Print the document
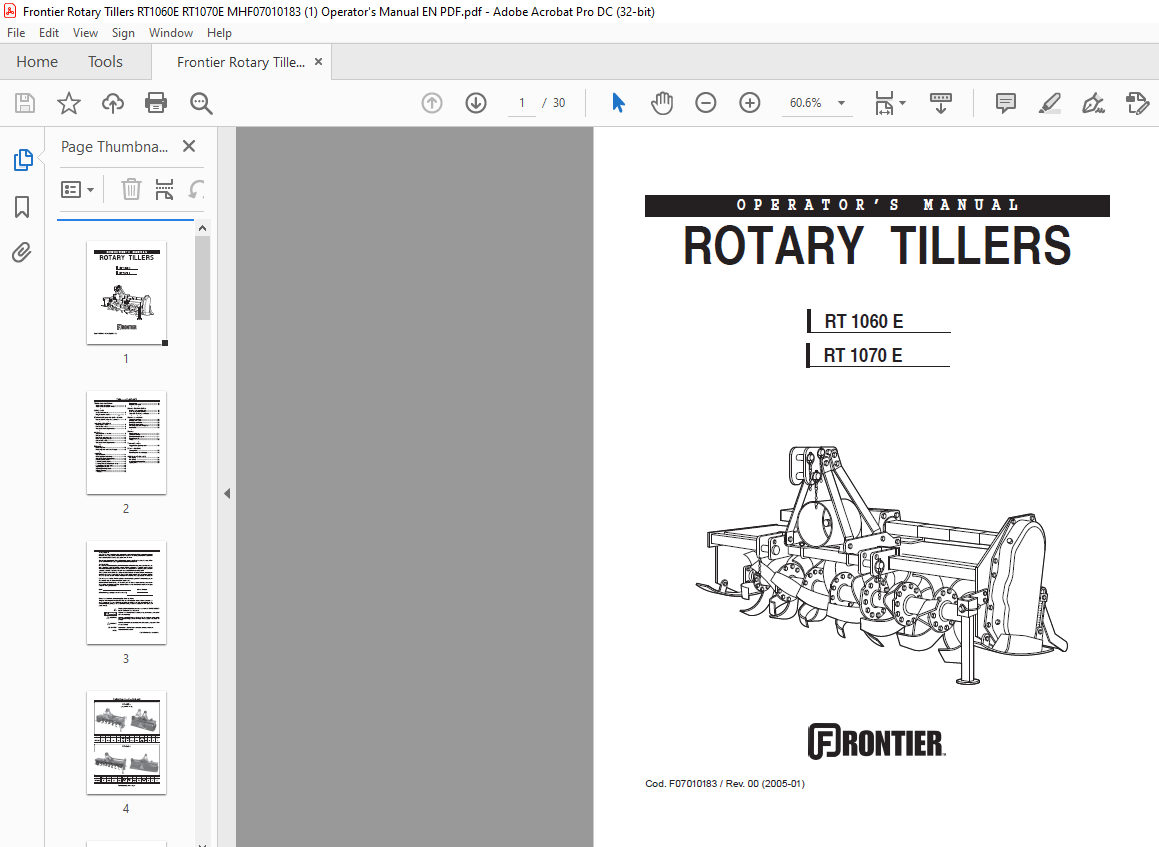The height and width of the screenshot is (847, 1159). pyautogui.click(x=156, y=103)
